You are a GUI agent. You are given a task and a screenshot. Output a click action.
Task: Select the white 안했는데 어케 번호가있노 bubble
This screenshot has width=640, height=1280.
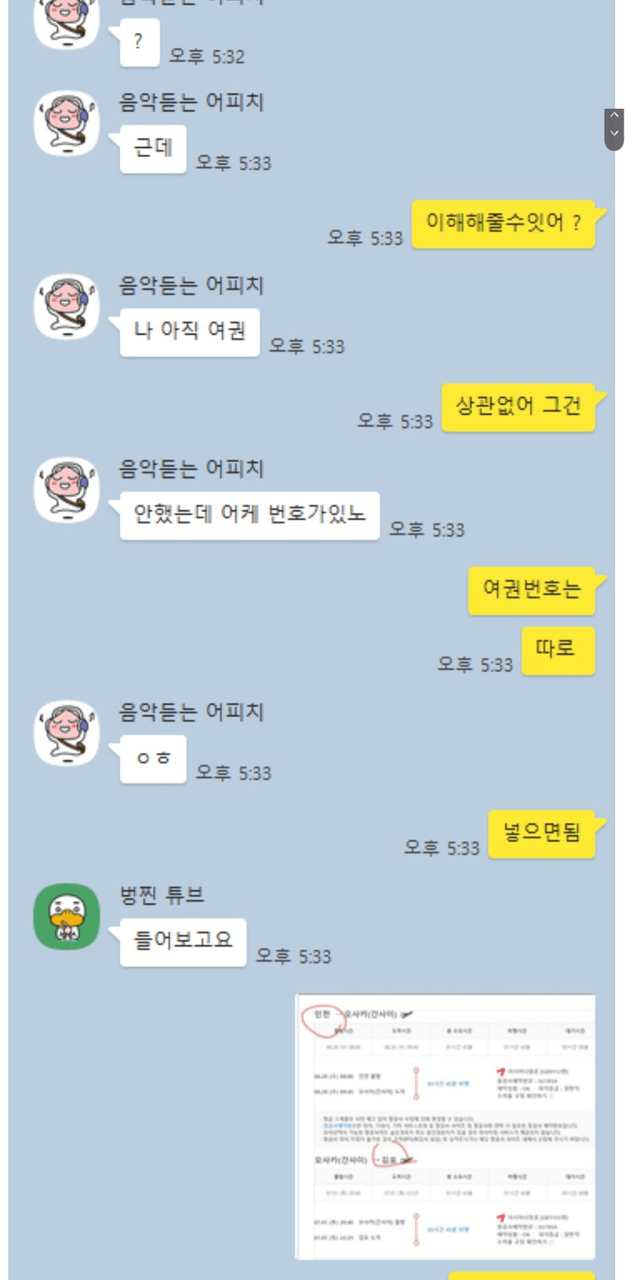pos(250,515)
